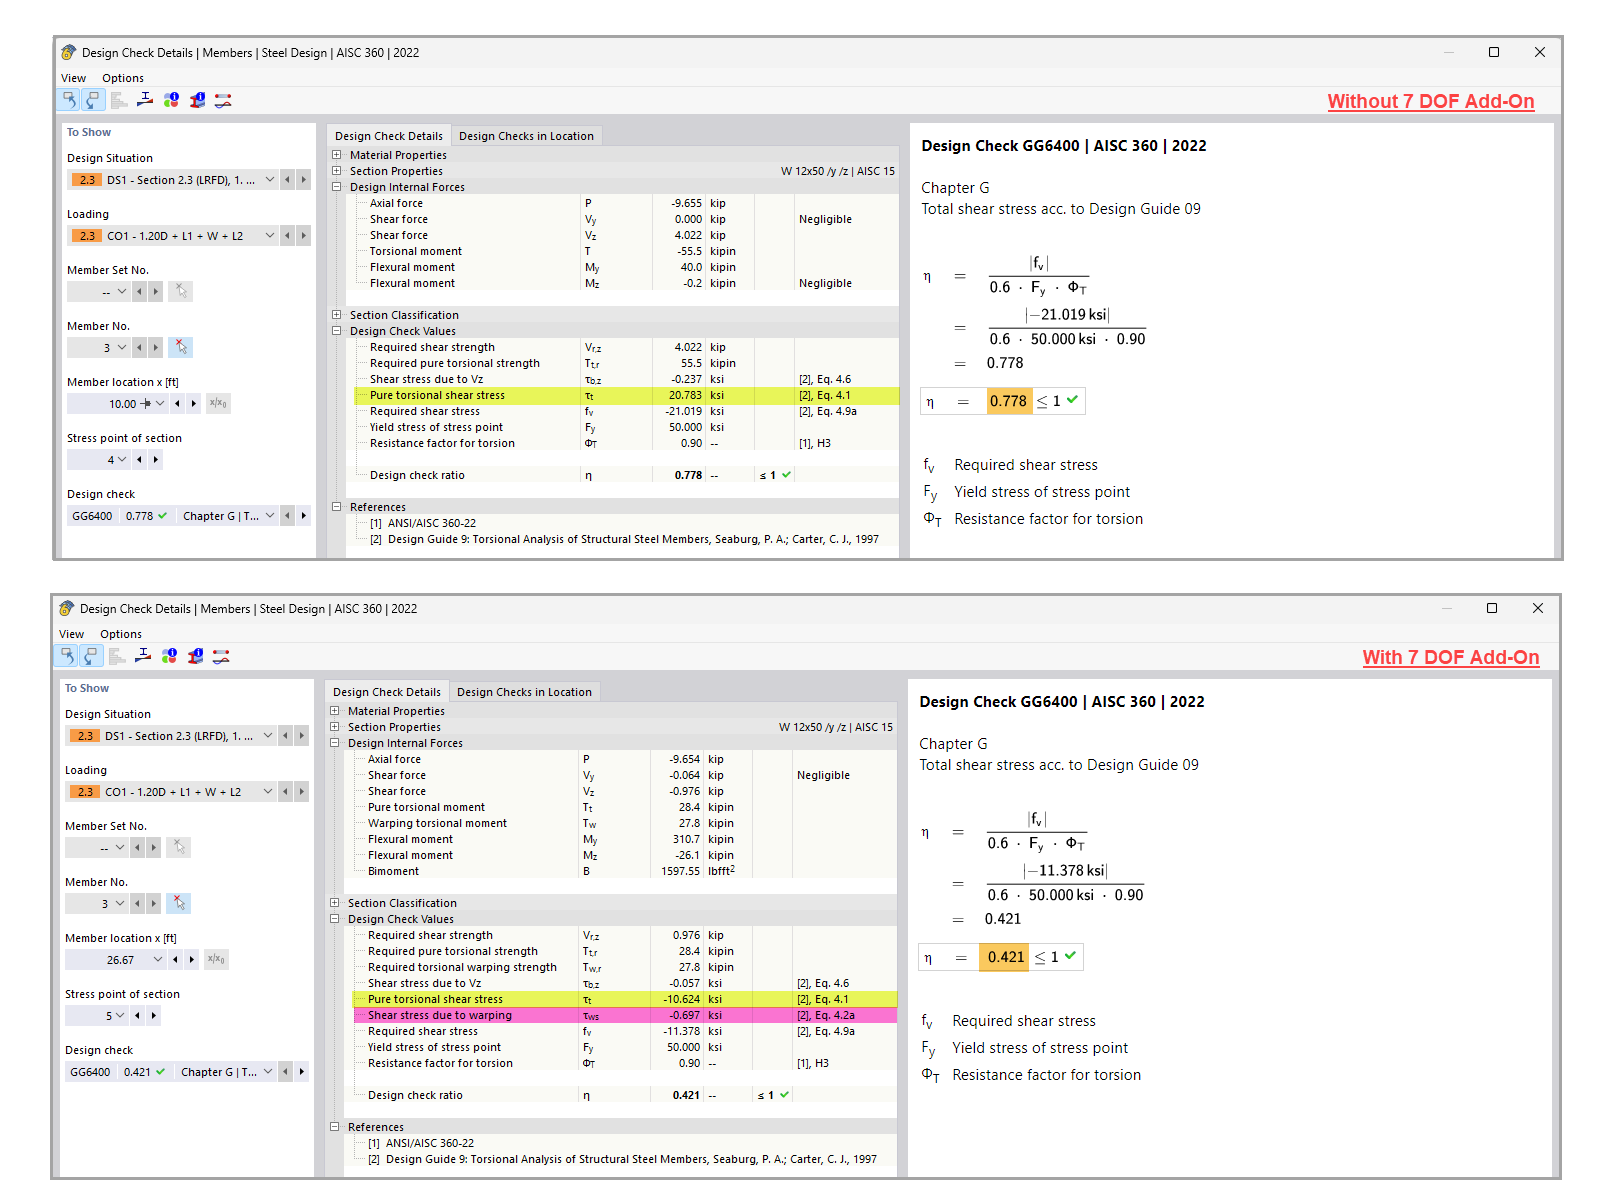Open the result diagrams toolbar icon
Screen dimensions: 1600x1200
119,100
